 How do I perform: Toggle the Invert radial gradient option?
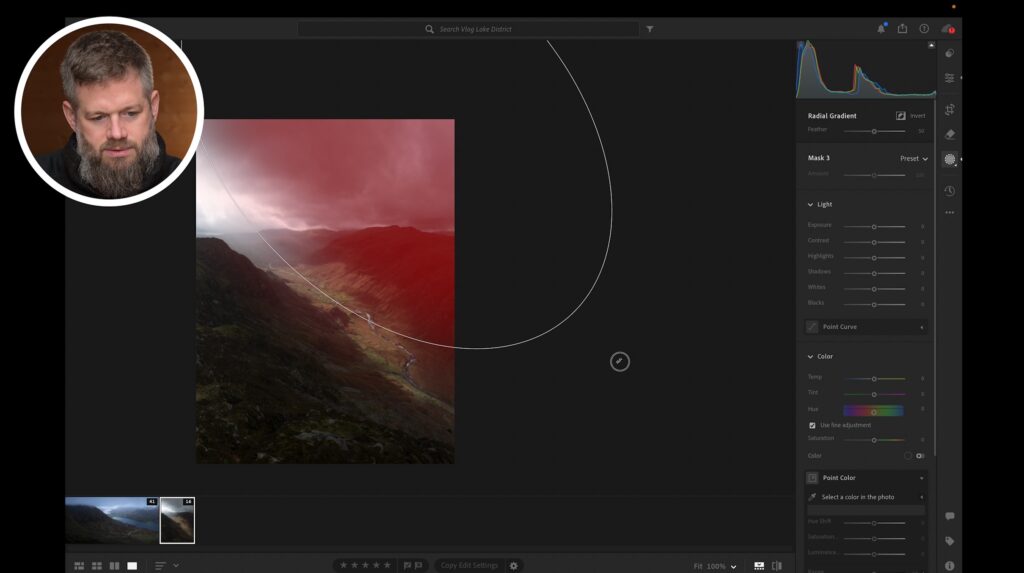pos(901,116)
